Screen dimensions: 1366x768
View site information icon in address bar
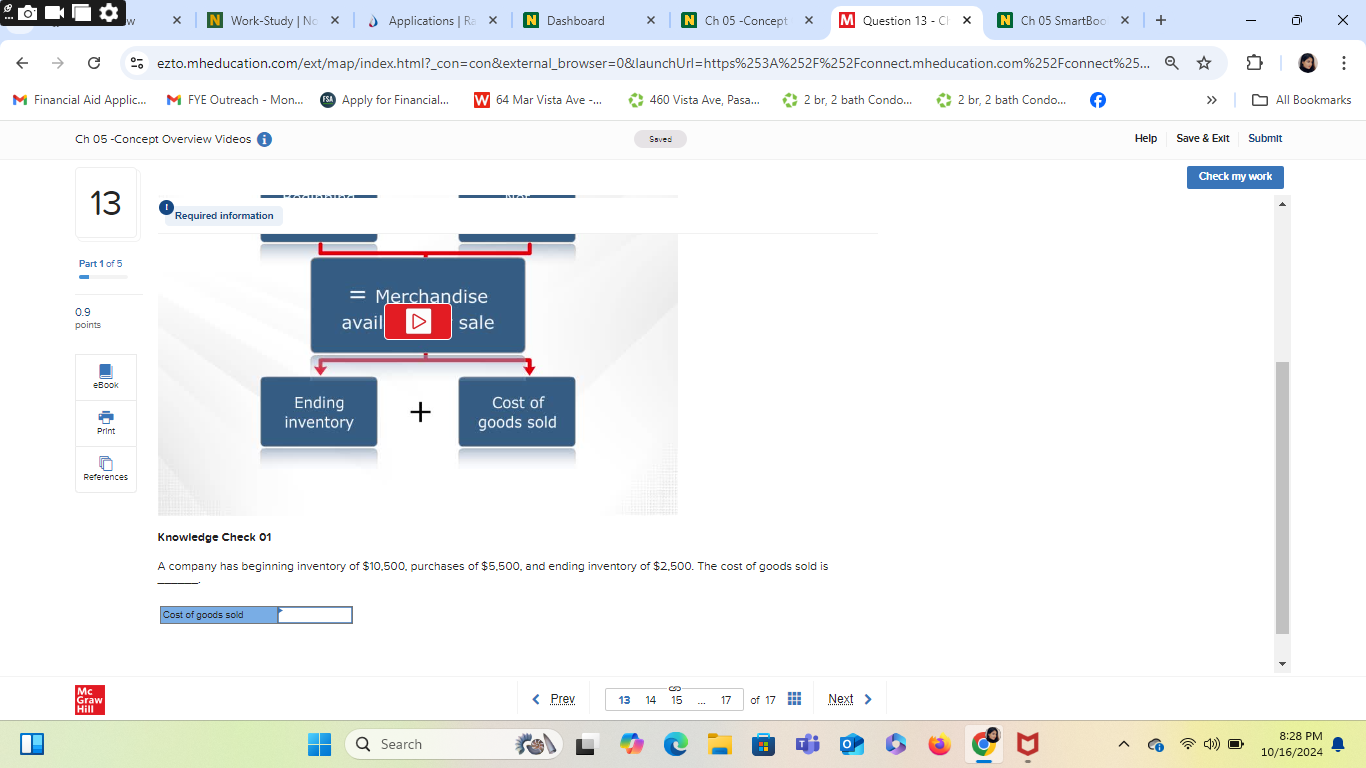click(x=138, y=63)
